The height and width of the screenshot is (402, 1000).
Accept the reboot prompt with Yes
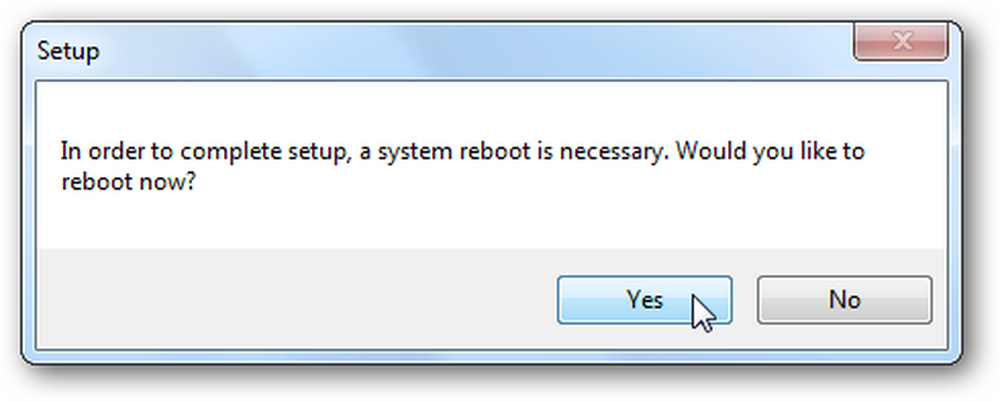(644, 300)
